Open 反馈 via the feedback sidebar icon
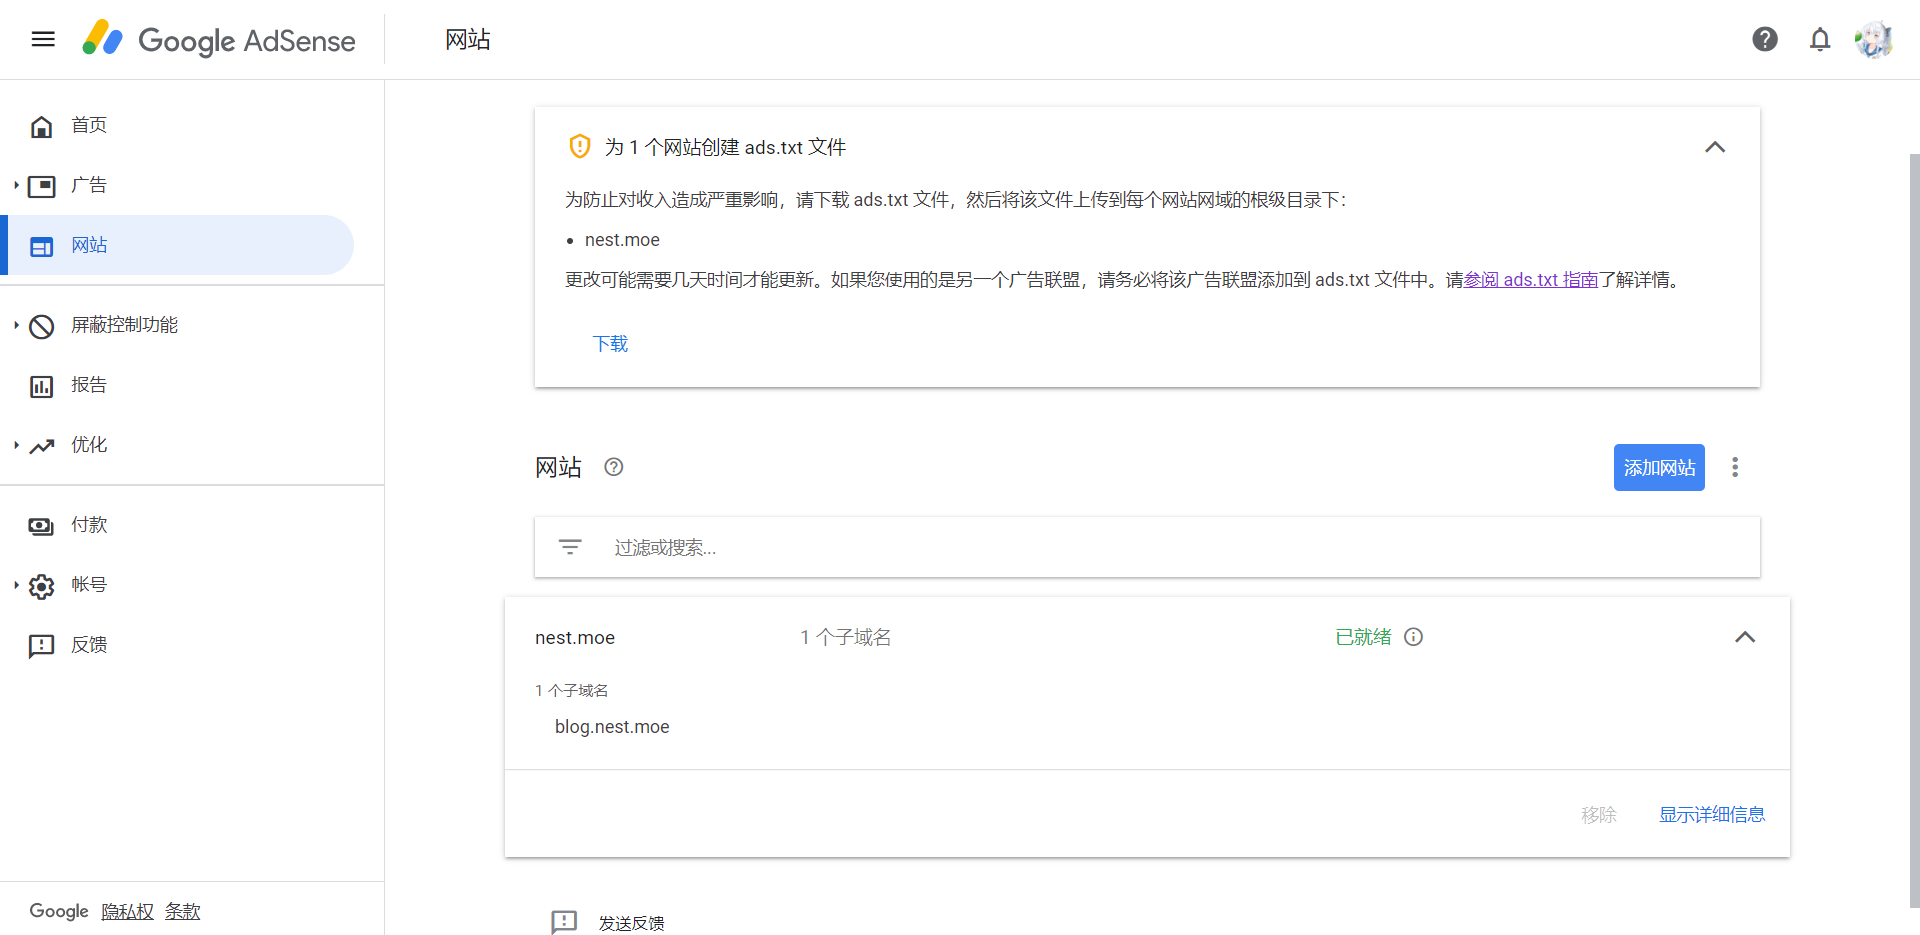This screenshot has height=935, width=1920. pos(41,645)
